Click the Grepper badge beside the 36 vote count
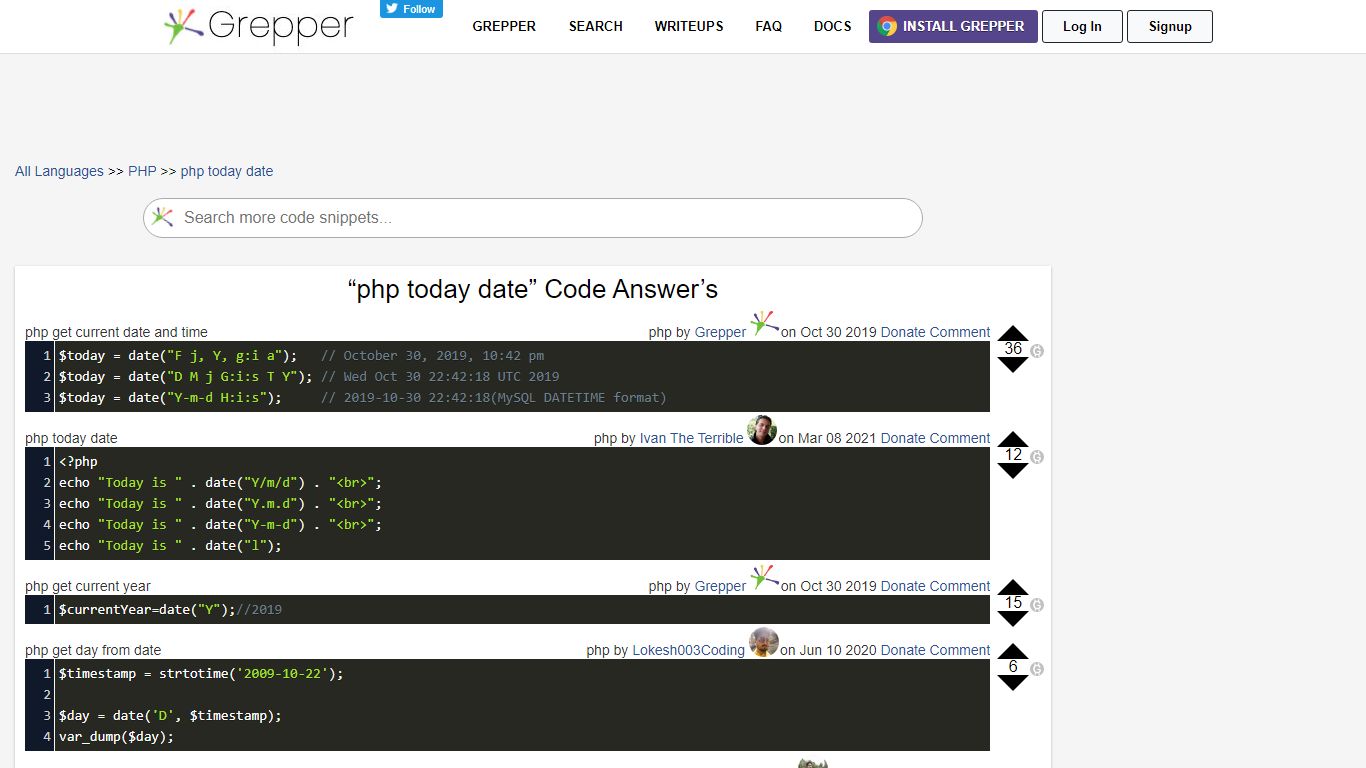The width and height of the screenshot is (1366, 768). (x=1037, y=351)
